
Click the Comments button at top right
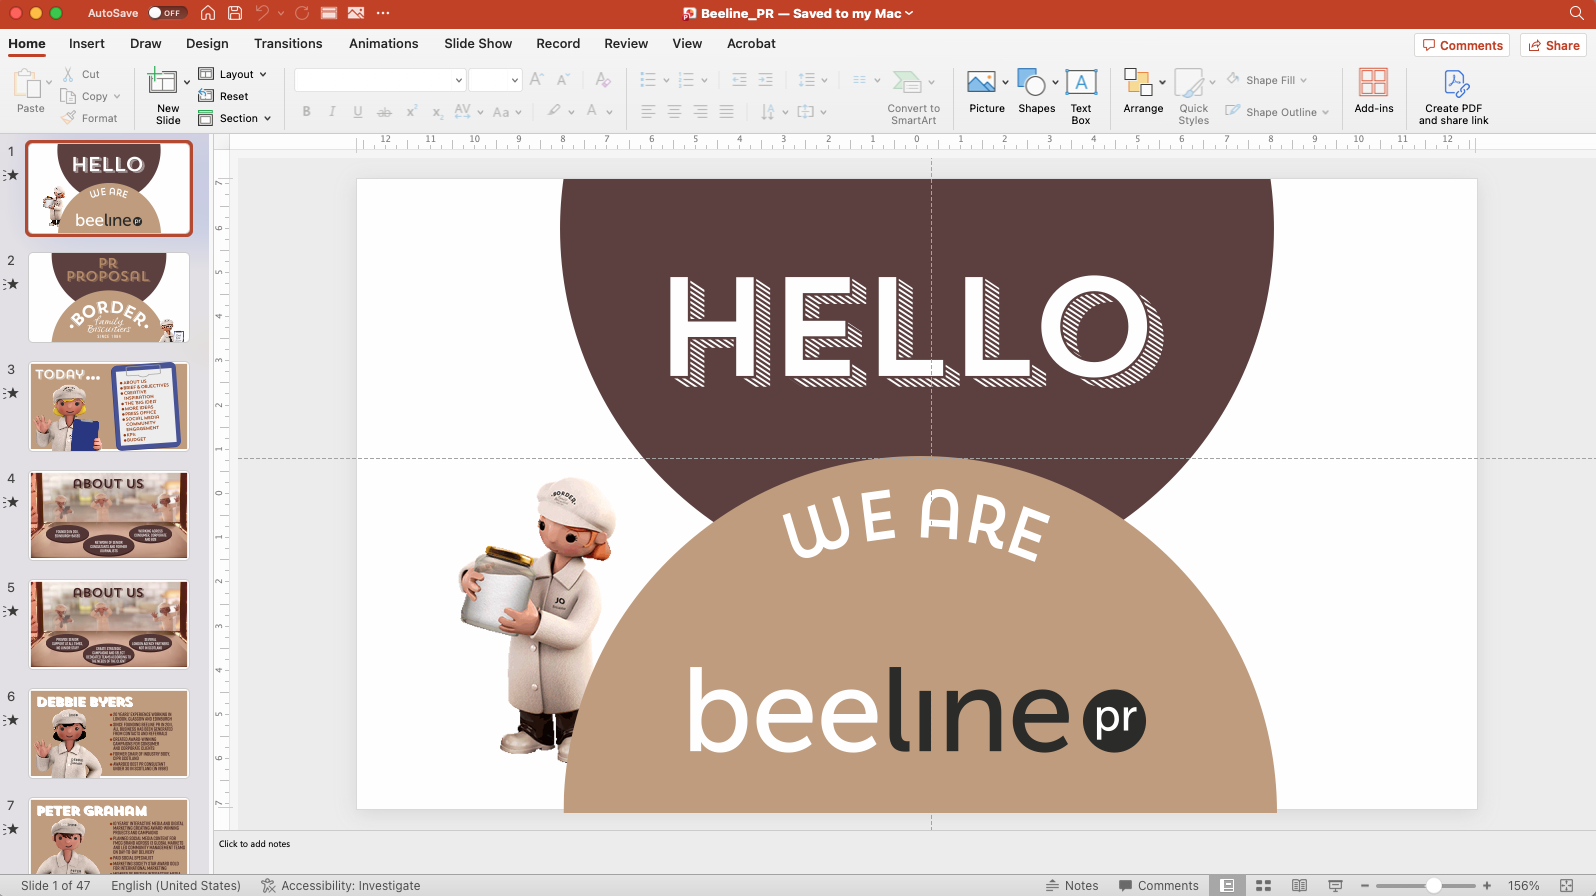coord(1463,45)
